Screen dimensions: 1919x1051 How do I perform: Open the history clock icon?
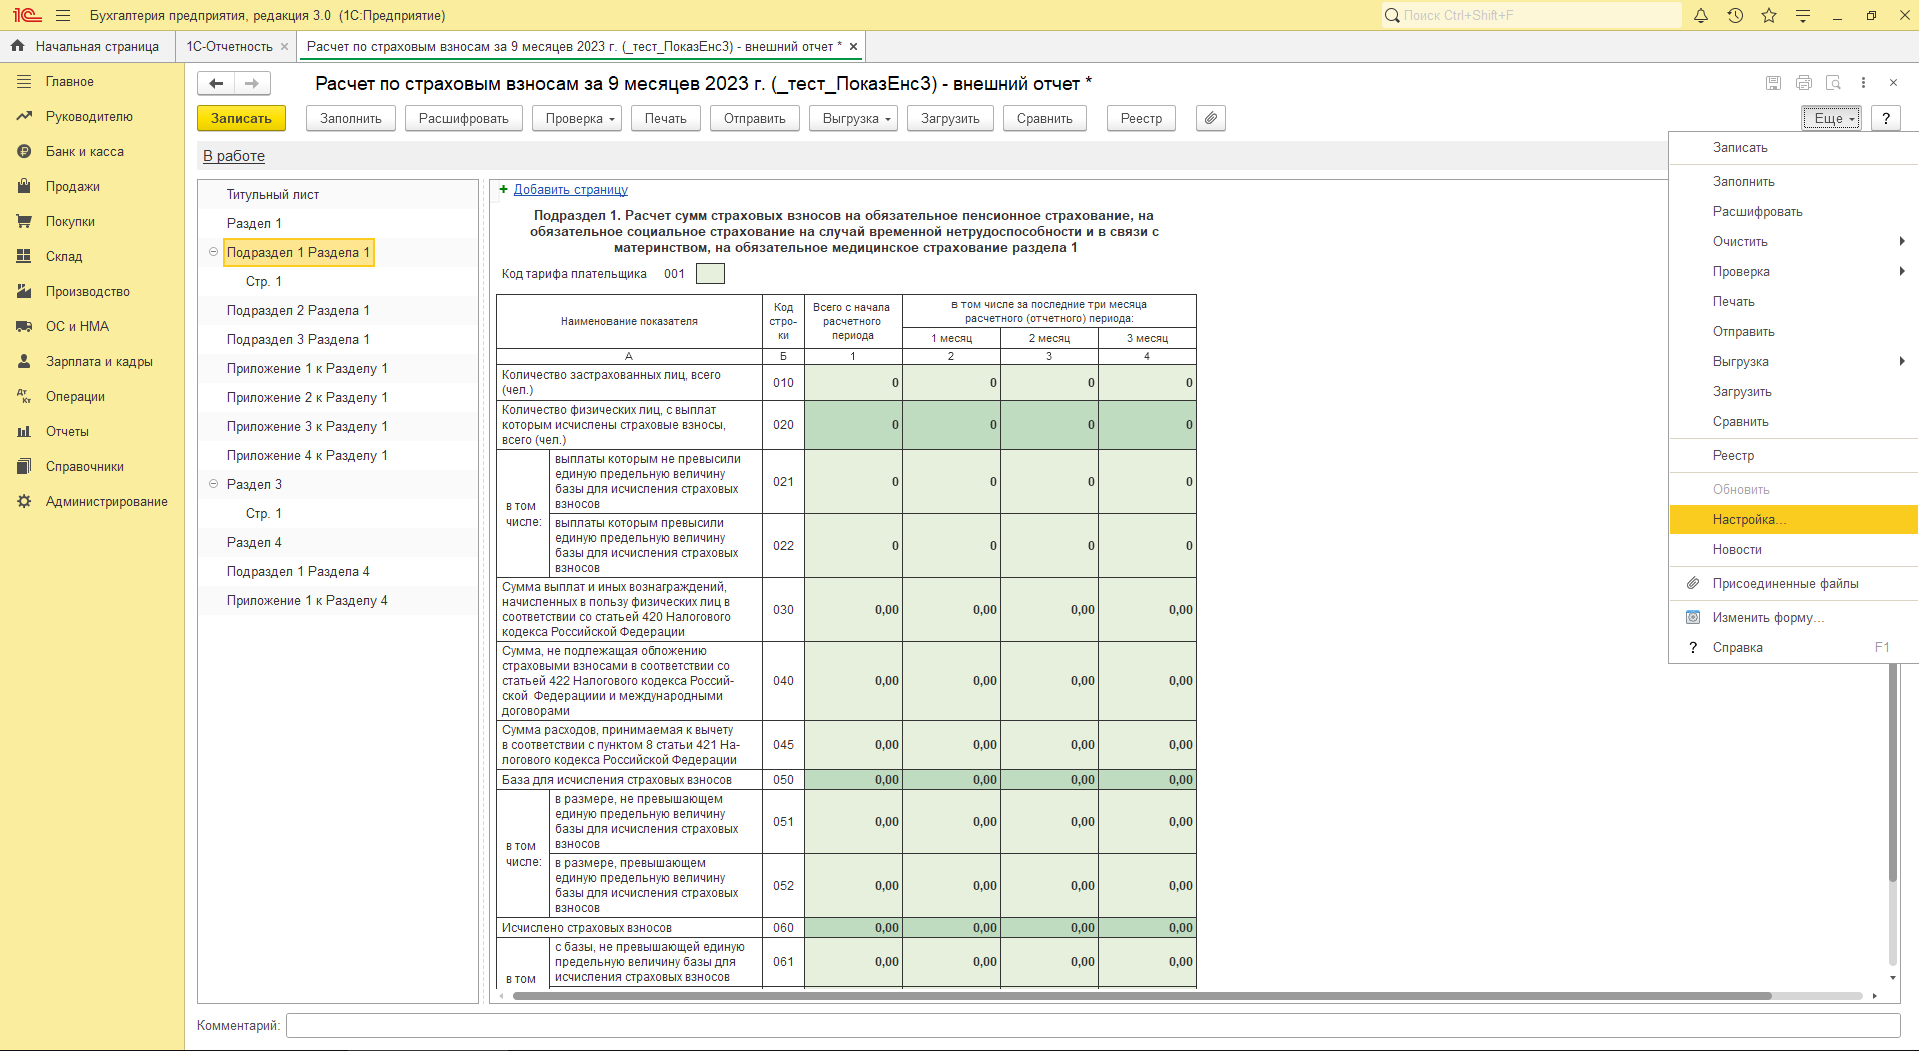pyautogui.click(x=1735, y=15)
